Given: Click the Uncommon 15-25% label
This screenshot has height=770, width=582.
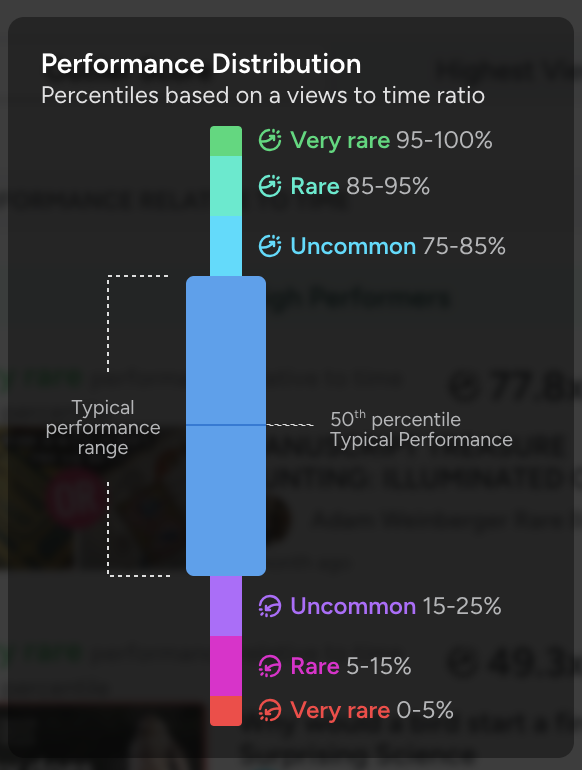Looking at the screenshot, I should pos(396,606).
